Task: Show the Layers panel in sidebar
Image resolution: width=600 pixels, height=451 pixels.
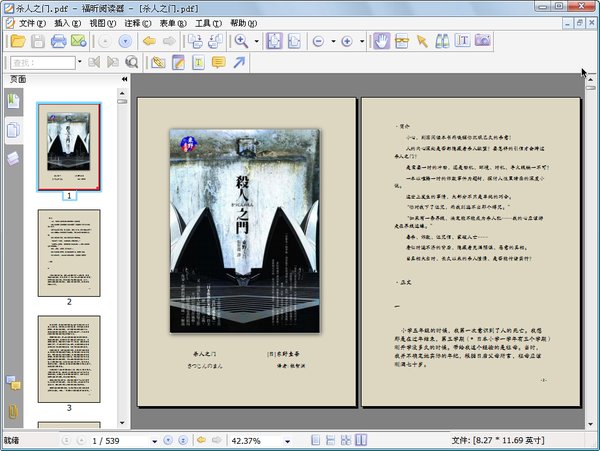Action: tap(14, 157)
